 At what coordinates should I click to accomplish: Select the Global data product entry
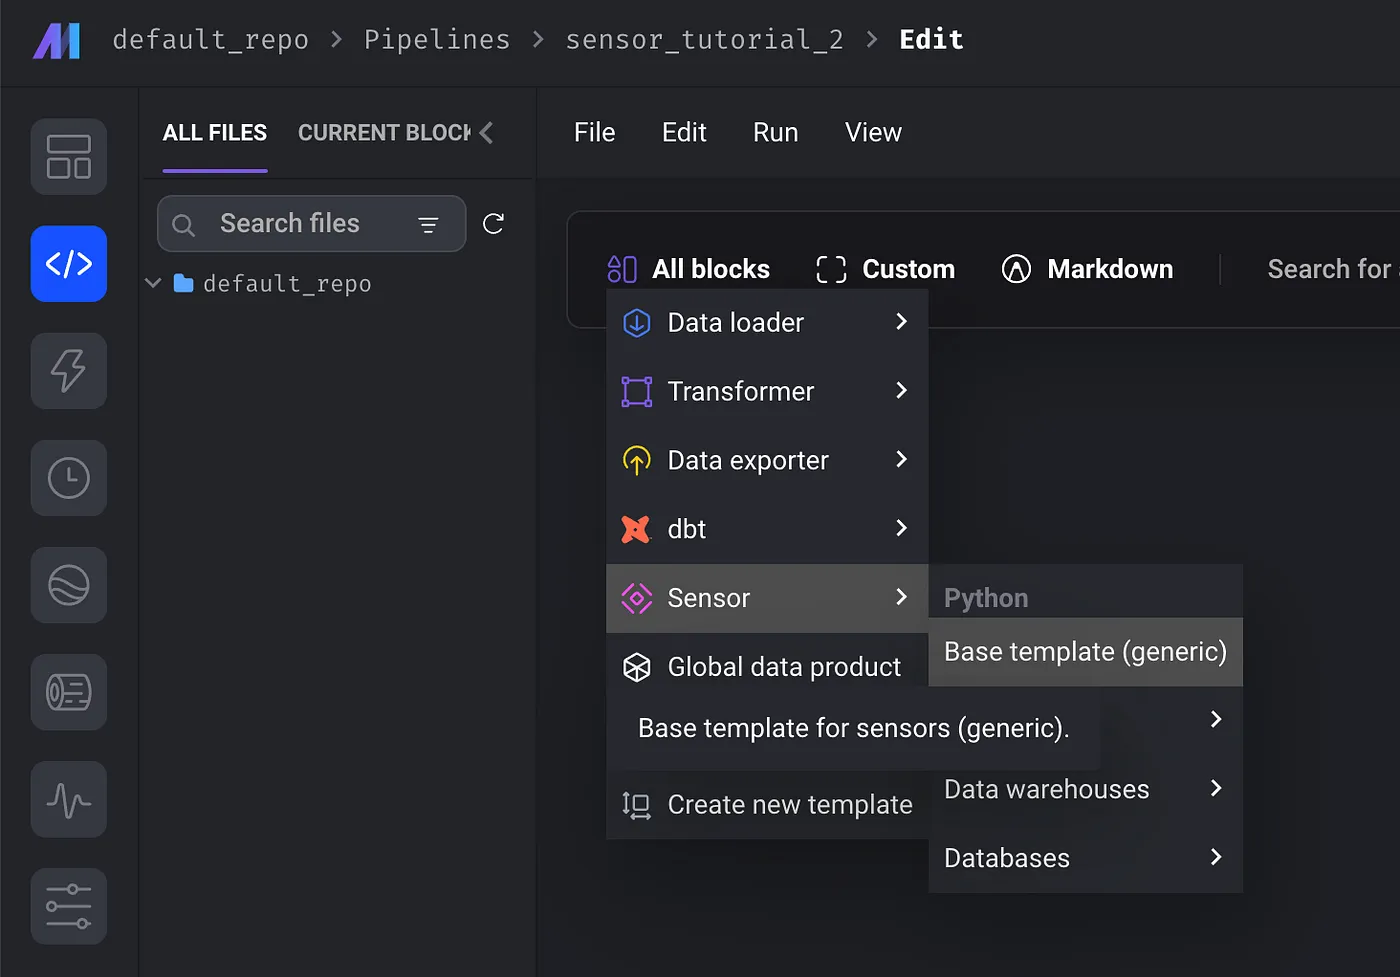point(767,667)
